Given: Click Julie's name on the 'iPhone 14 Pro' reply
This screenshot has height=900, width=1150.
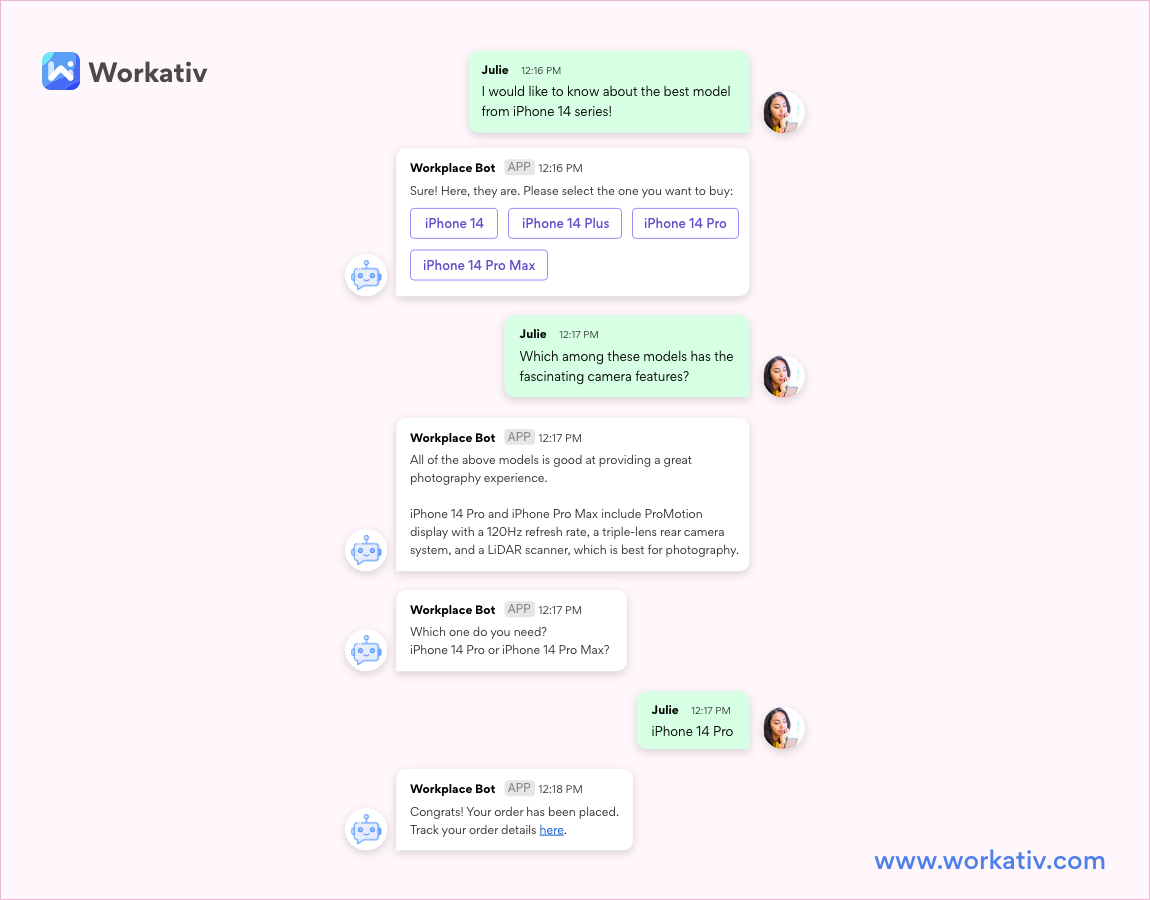Looking at the screenshot, I should point(665,710).
